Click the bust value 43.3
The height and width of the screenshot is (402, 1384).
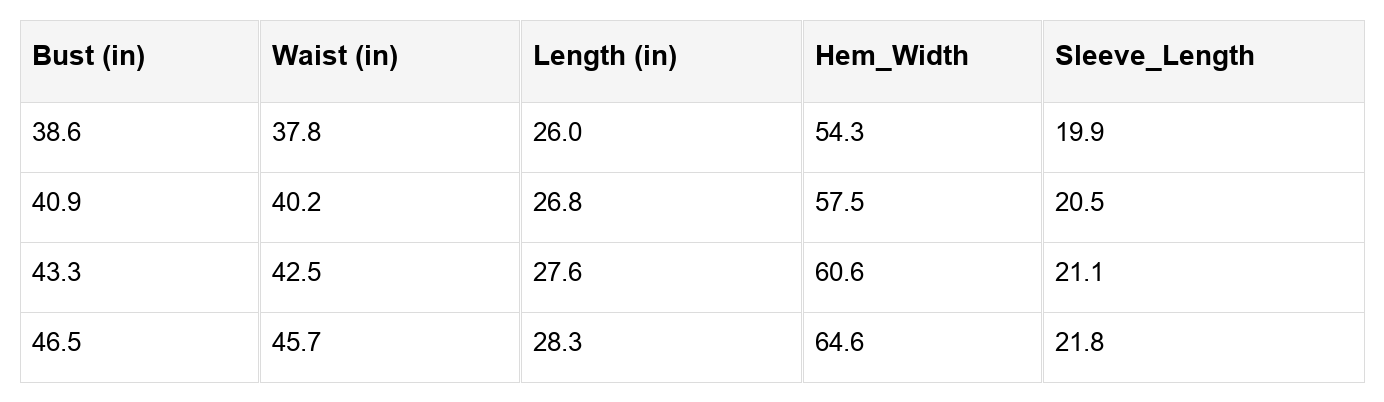57,273
